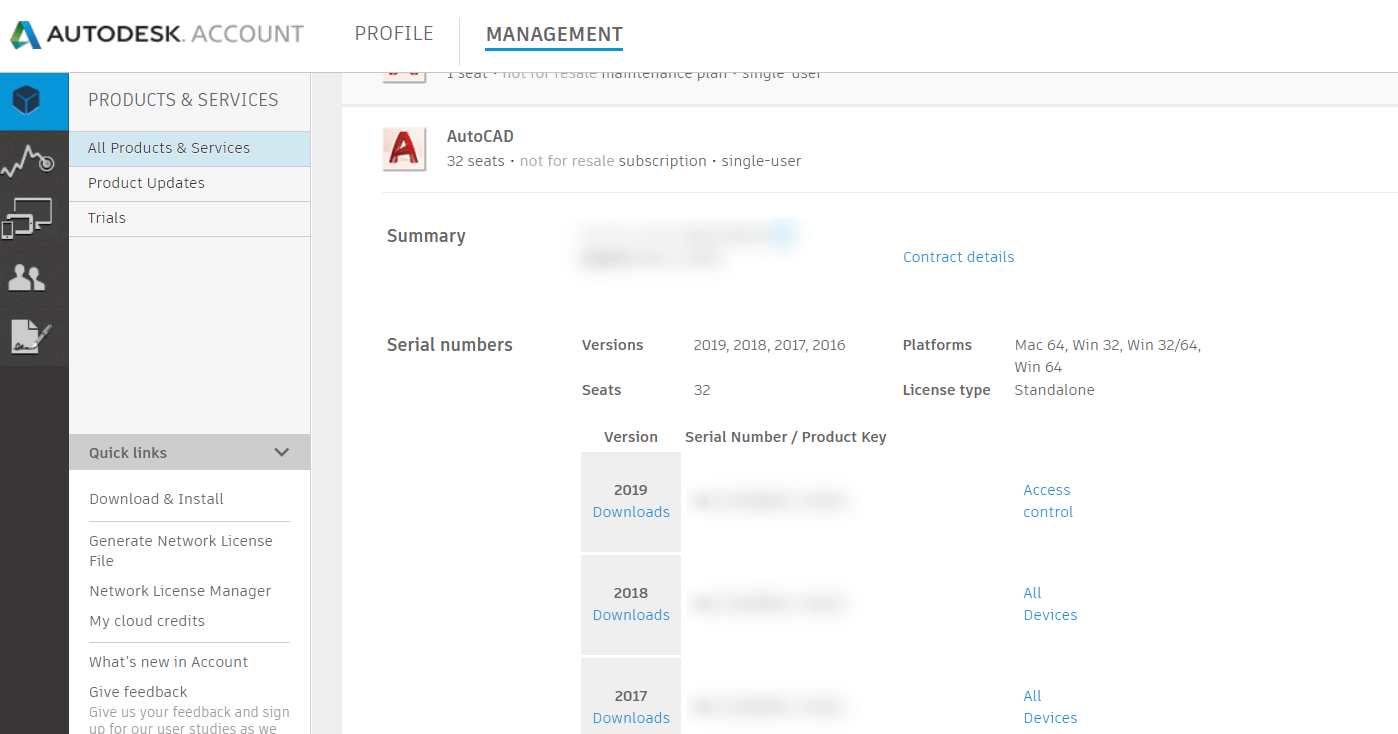The image size is (1398, 734).
Task: Open the Trials section
Action: click(x=189, y=218)
